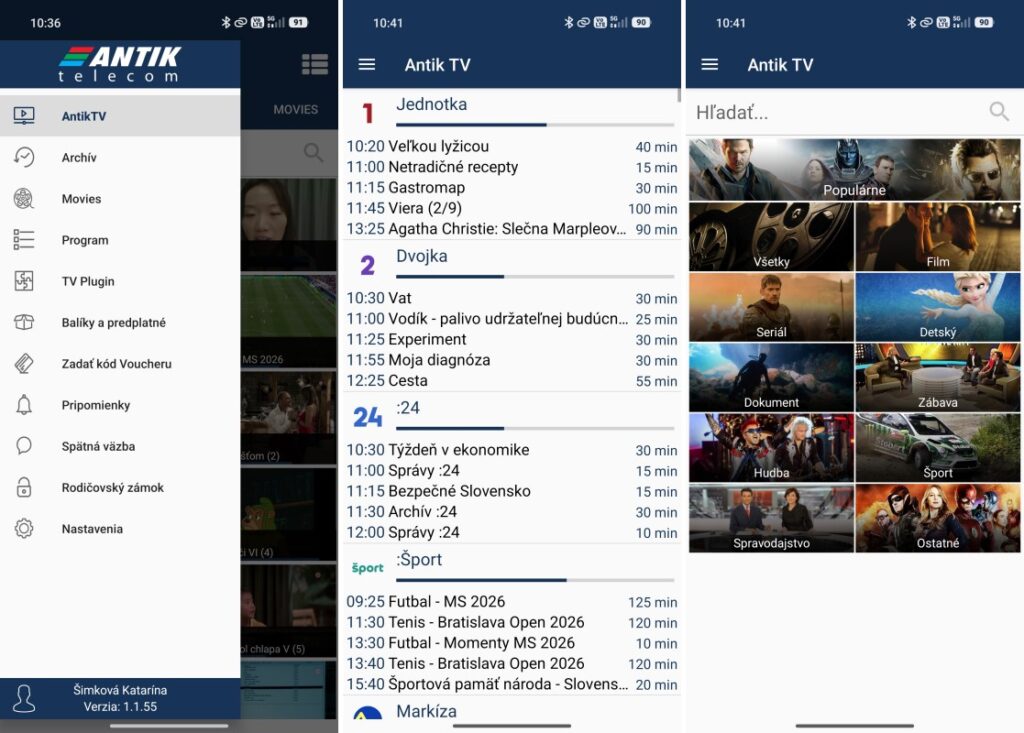1024x733 pixels.
Task: Tap the dimmed search icon behind side menu
Action: pos(313,152)
